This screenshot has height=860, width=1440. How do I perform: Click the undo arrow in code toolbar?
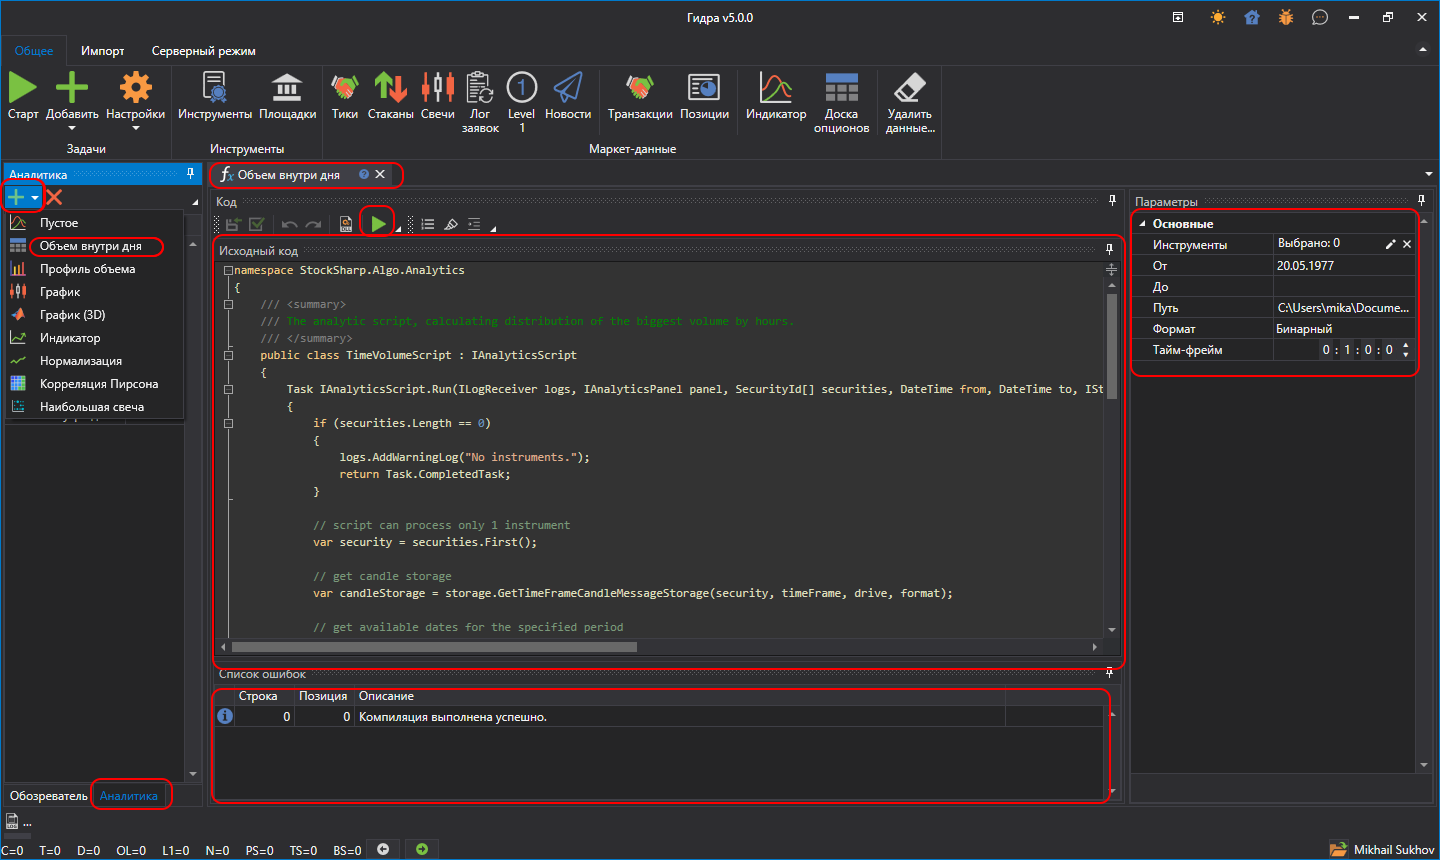(x=290, y=225)
